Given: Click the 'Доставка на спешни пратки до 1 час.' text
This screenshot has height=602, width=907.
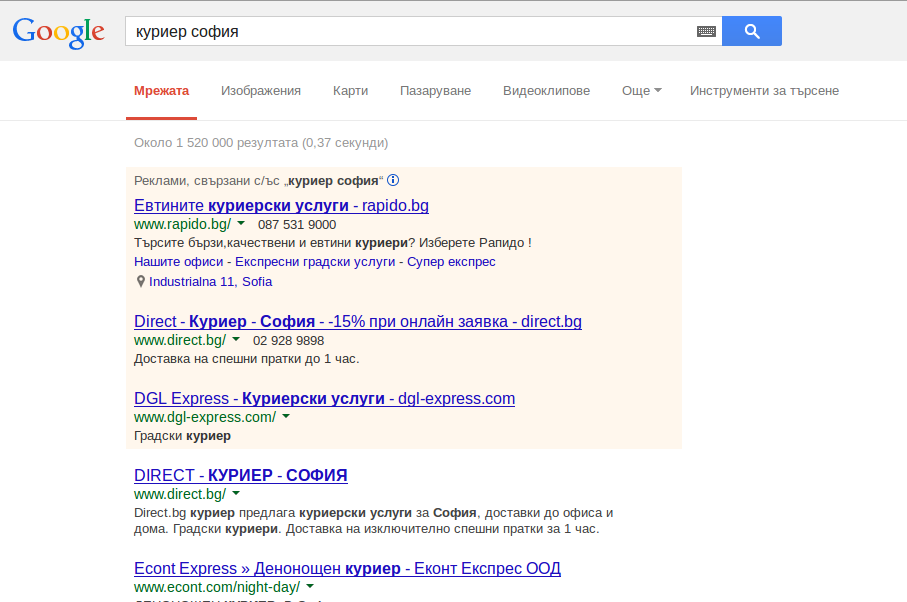Looking at the screenshot, I should pos(246,359).
